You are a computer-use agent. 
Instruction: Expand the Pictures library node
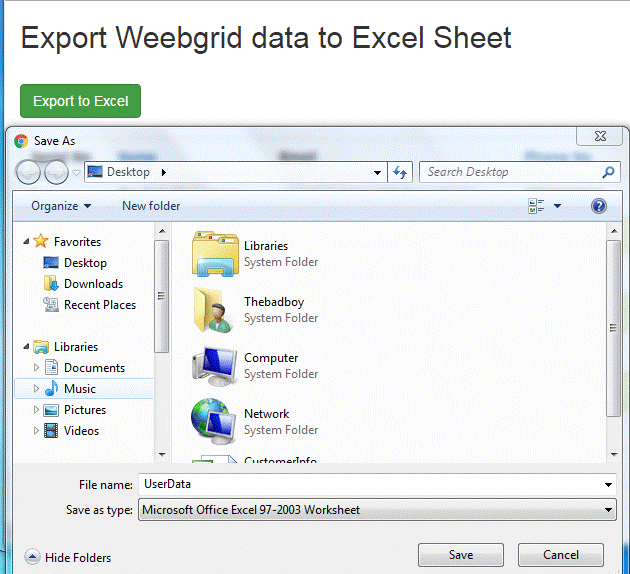pyautogui.click(x=36, y=409)
